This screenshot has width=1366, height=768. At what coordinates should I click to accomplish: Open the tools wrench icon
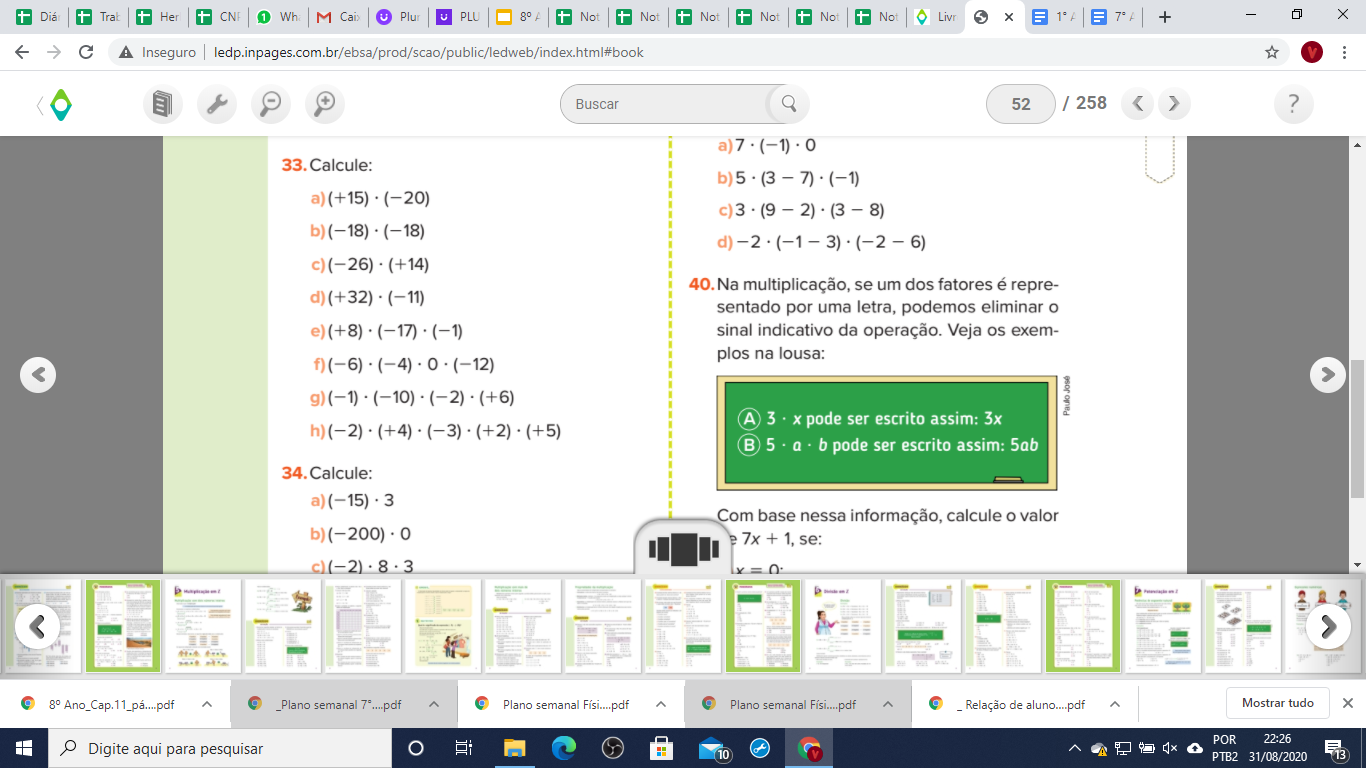tap(217, 103)
